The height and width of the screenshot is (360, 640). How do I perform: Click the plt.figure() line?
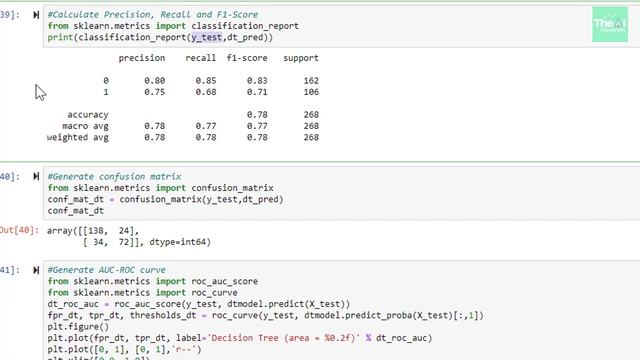click(78, 327)
